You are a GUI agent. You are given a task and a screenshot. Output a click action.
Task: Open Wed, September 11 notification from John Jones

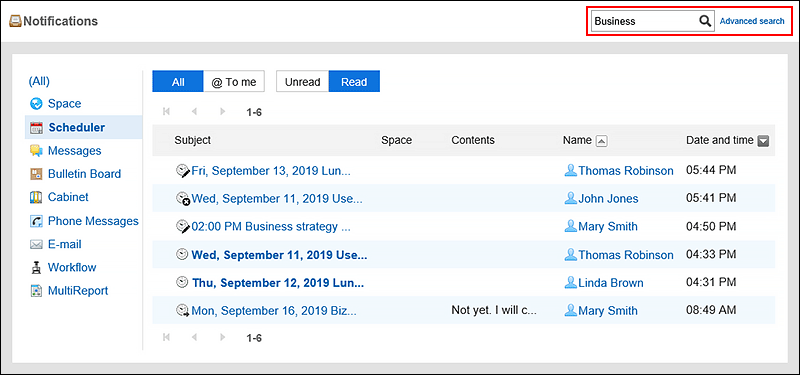click(277, 198)
